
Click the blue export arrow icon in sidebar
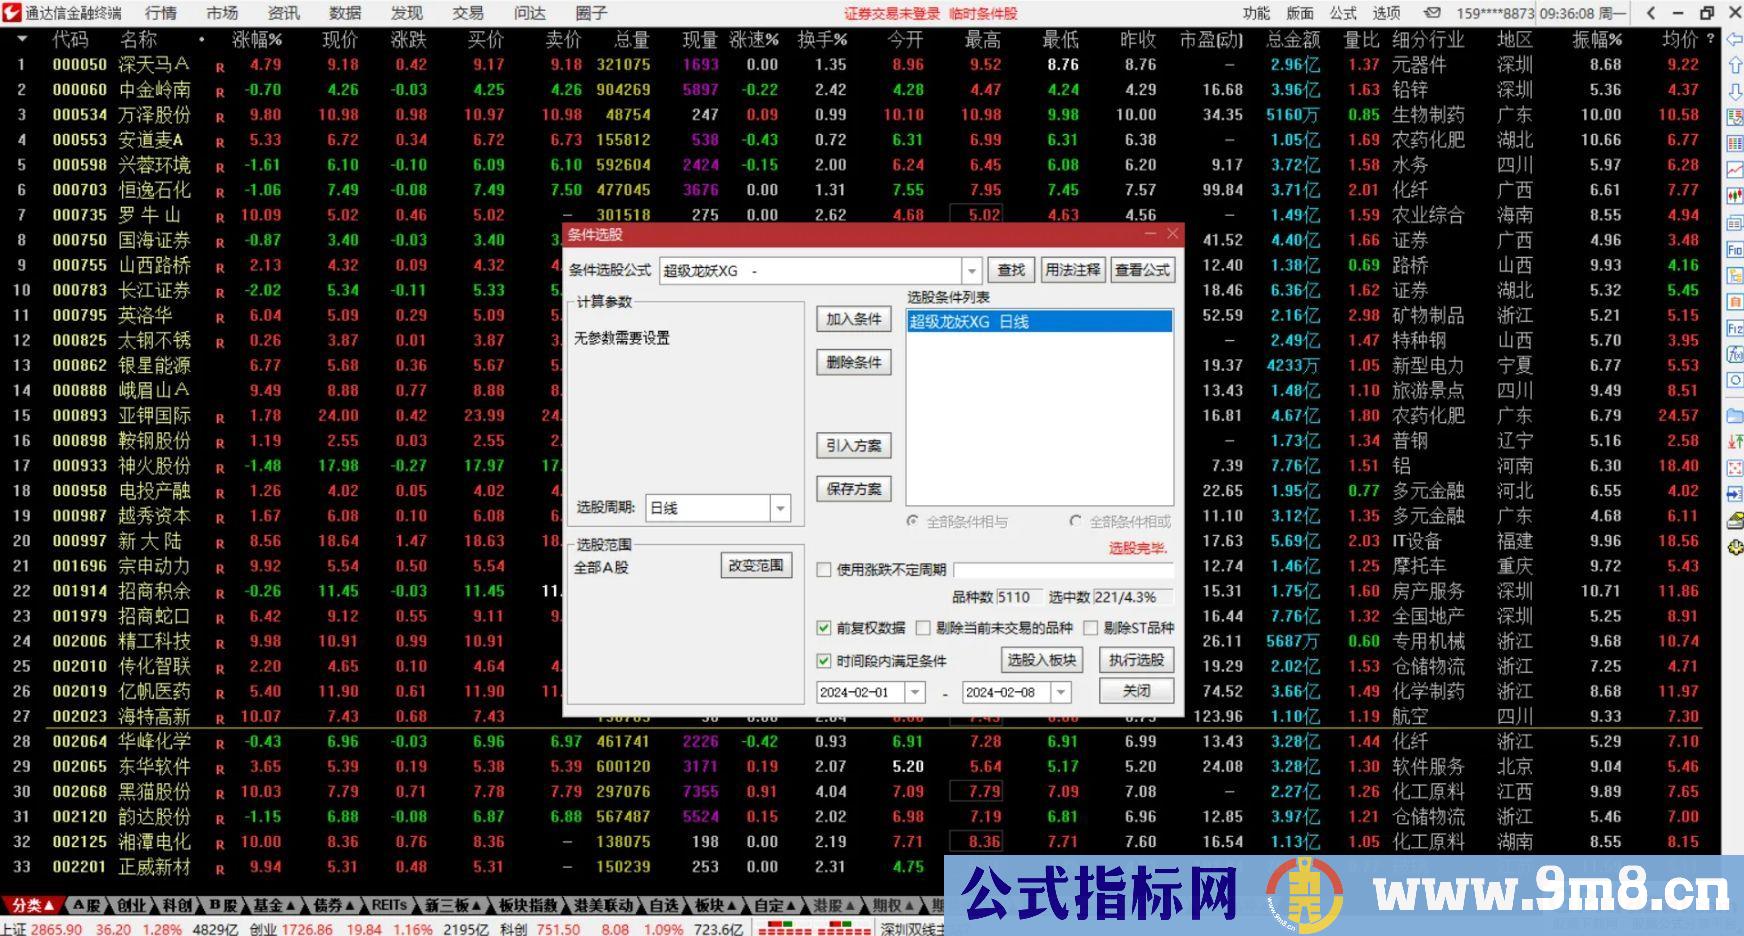point(1735,494)
